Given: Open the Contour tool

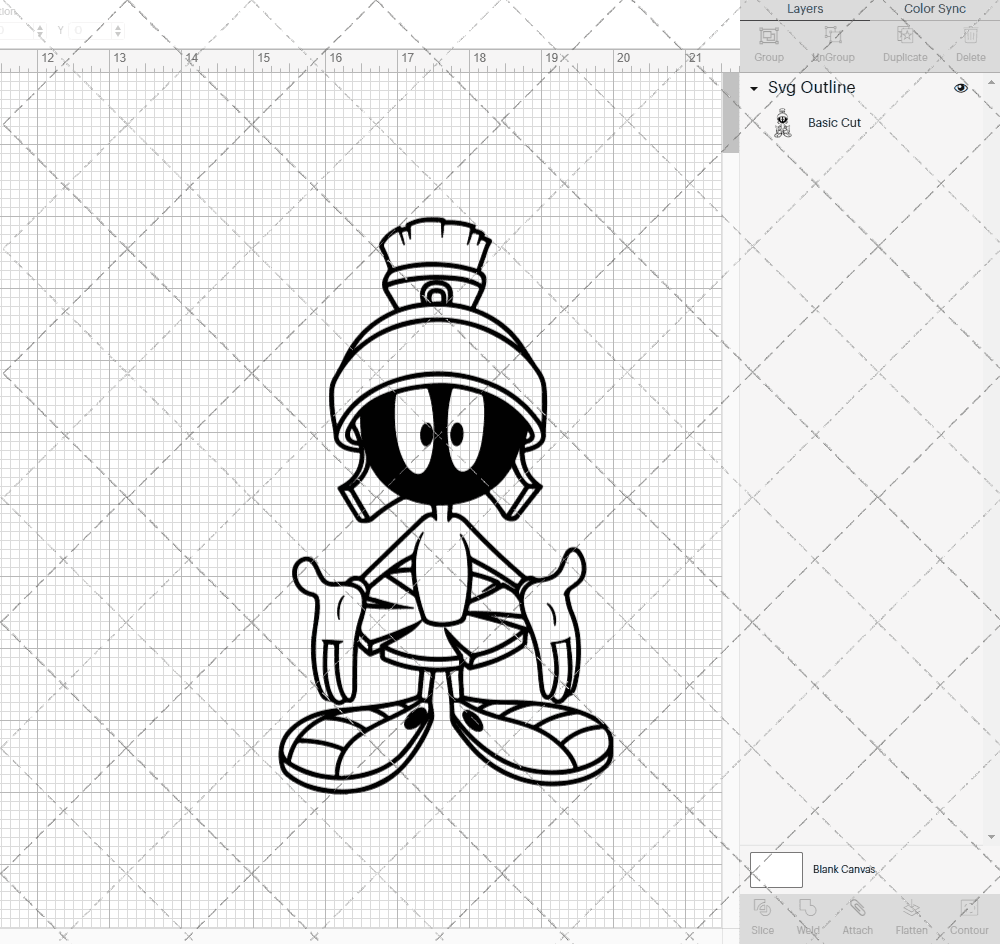Looking at the screenshot, I should pyautogui.click(x=969, y=908).
